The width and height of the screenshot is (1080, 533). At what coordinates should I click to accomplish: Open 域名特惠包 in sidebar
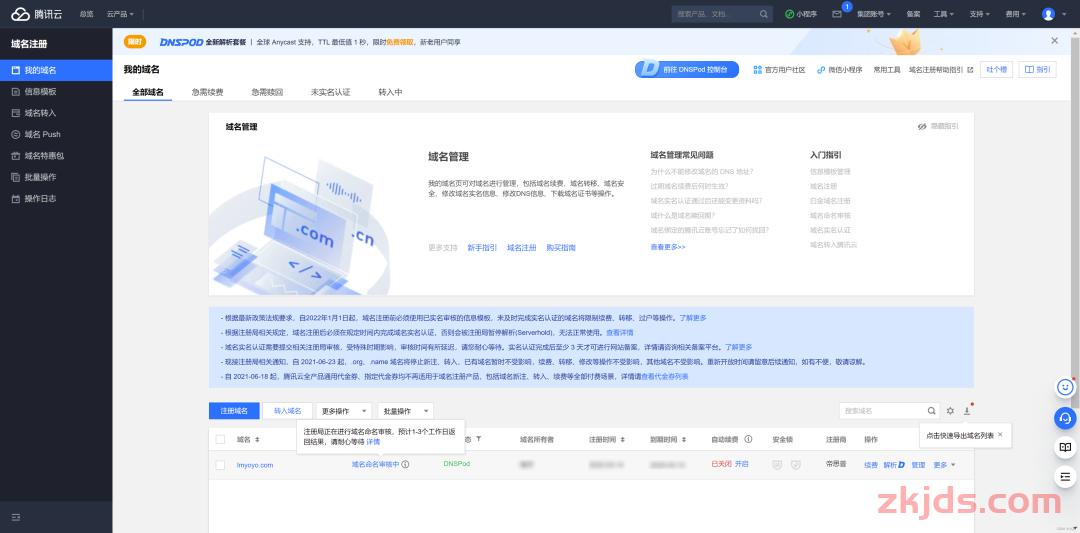(56, 156)
